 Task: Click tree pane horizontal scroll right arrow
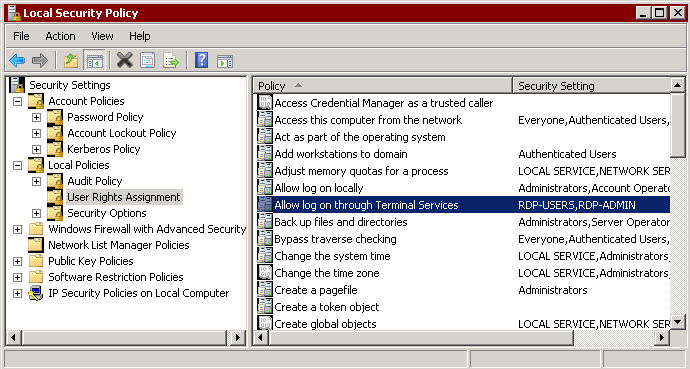point(238,338)
